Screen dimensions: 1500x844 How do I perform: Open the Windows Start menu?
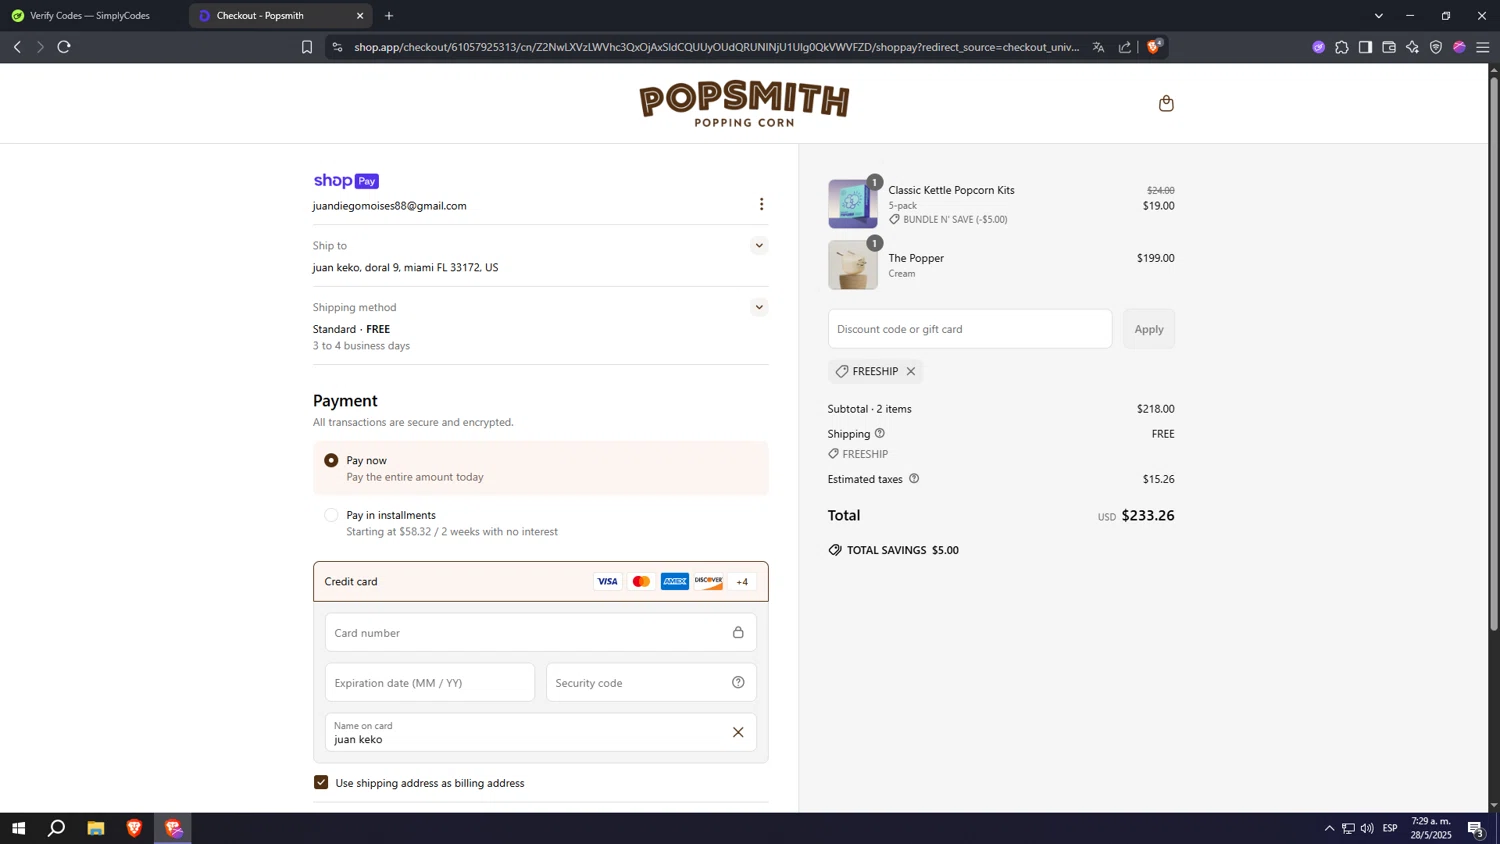18,828
